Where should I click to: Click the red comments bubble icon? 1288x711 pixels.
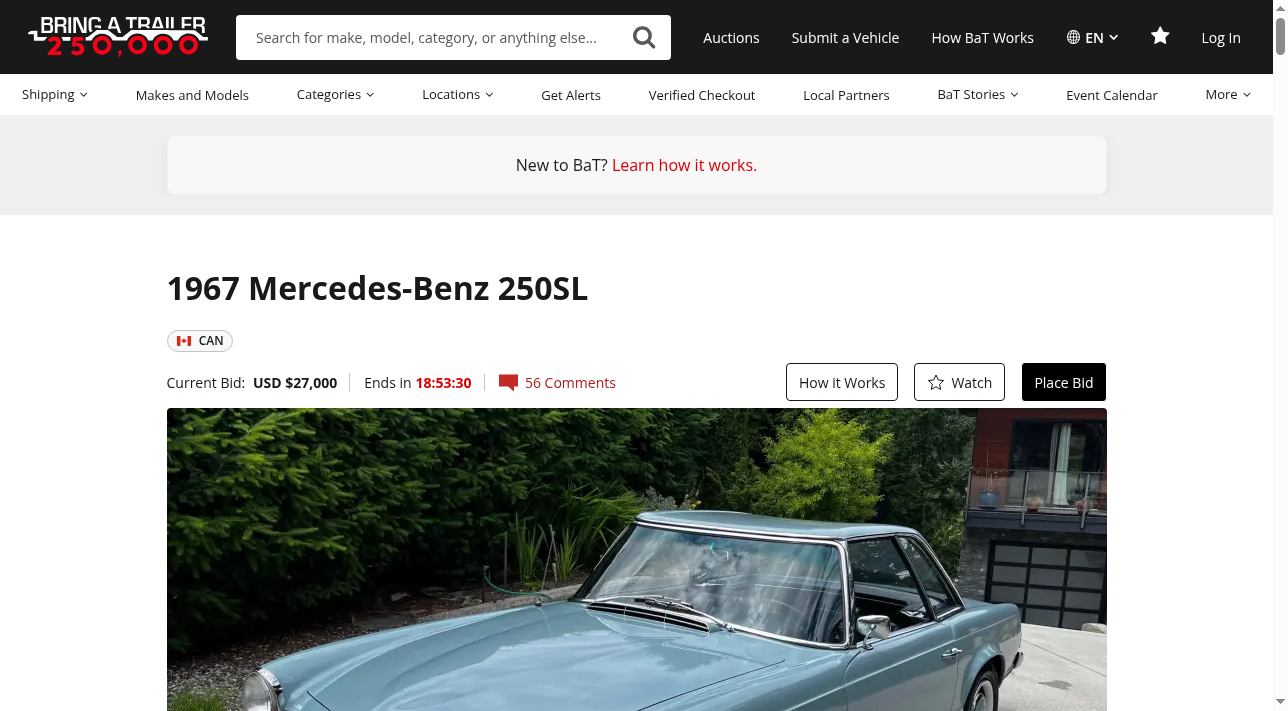(508, 383)
